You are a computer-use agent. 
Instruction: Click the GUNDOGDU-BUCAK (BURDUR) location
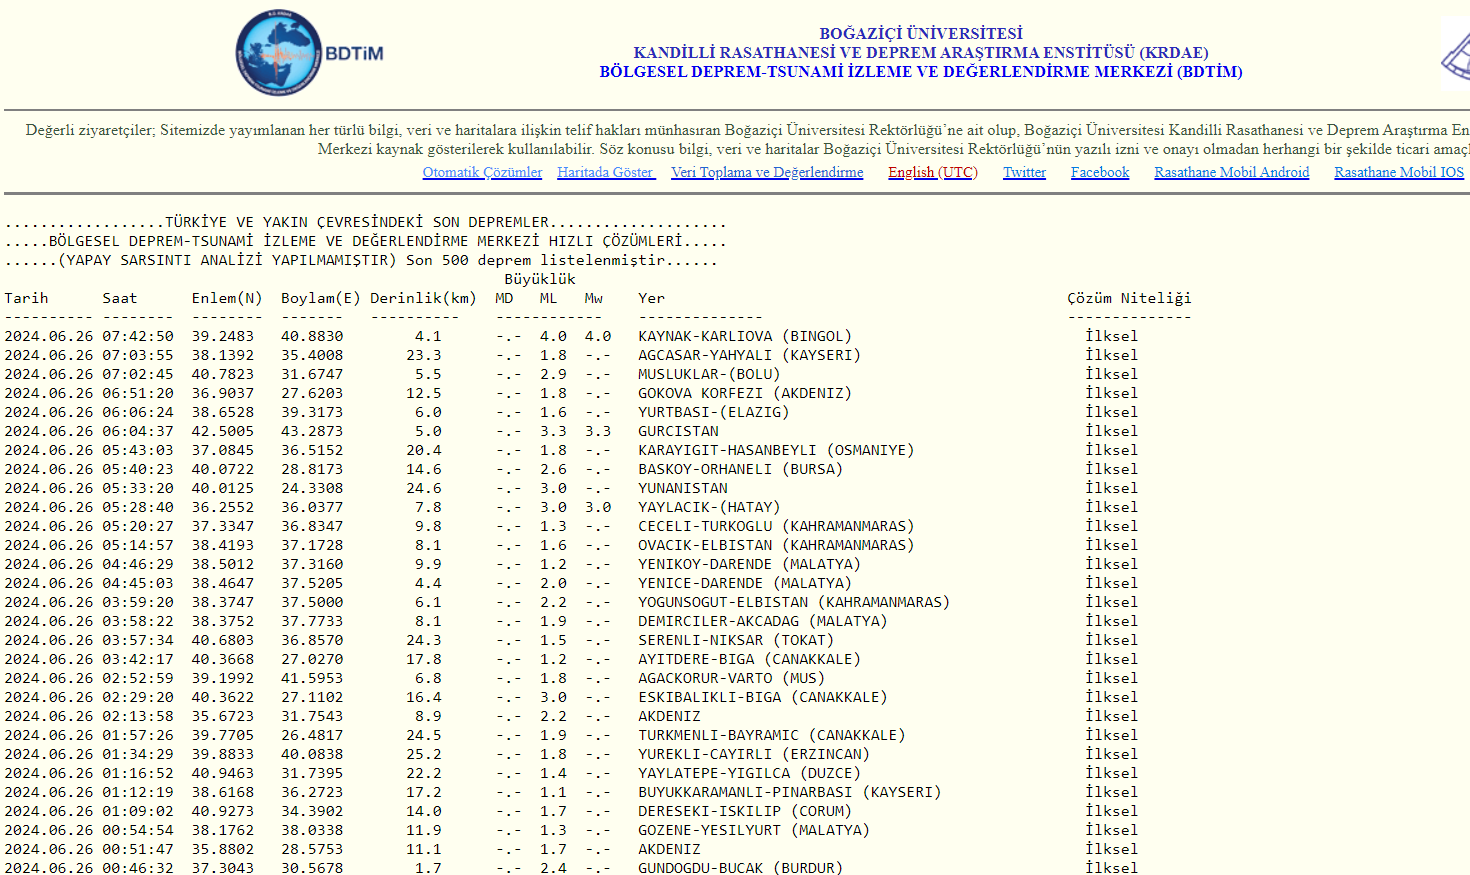(740, 867)
